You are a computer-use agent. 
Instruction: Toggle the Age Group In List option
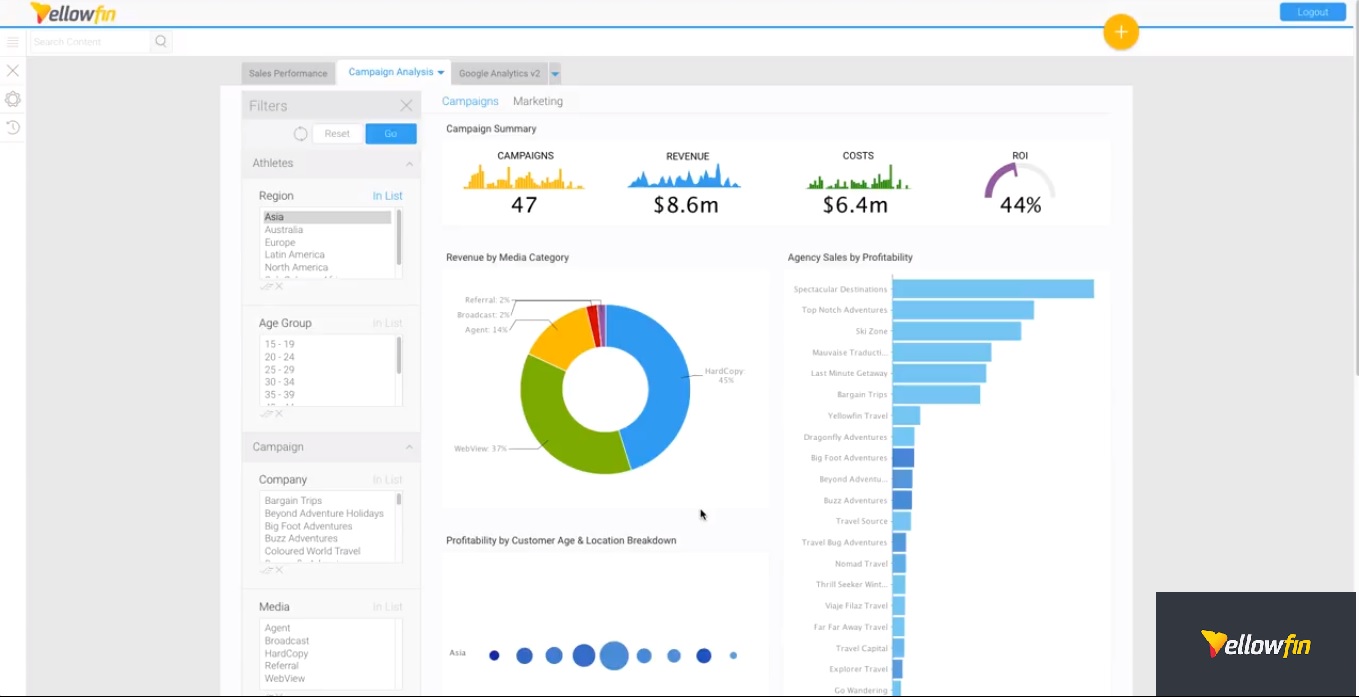tap(388, 323)
